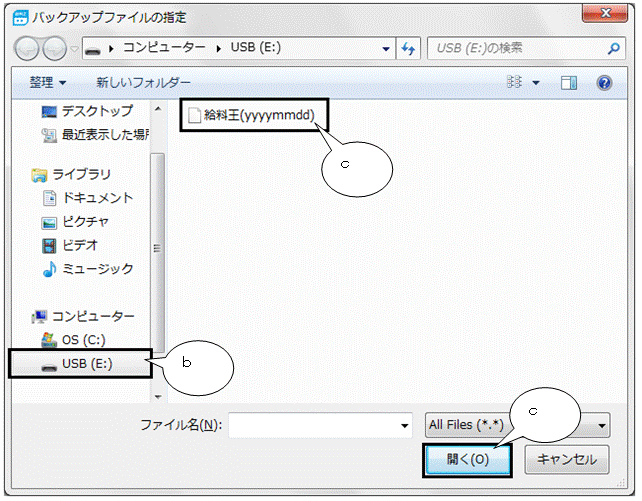Open the help icon
Image resolution: width=642 pixels, height=501 pixels.
pos(604,83)
